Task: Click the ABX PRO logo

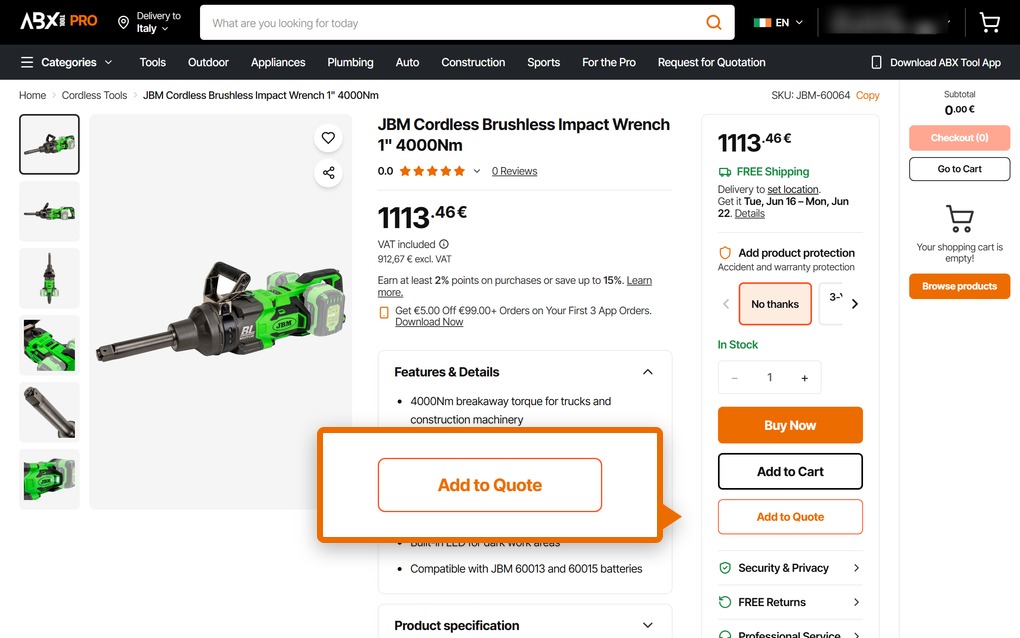Action: [59, 21]
